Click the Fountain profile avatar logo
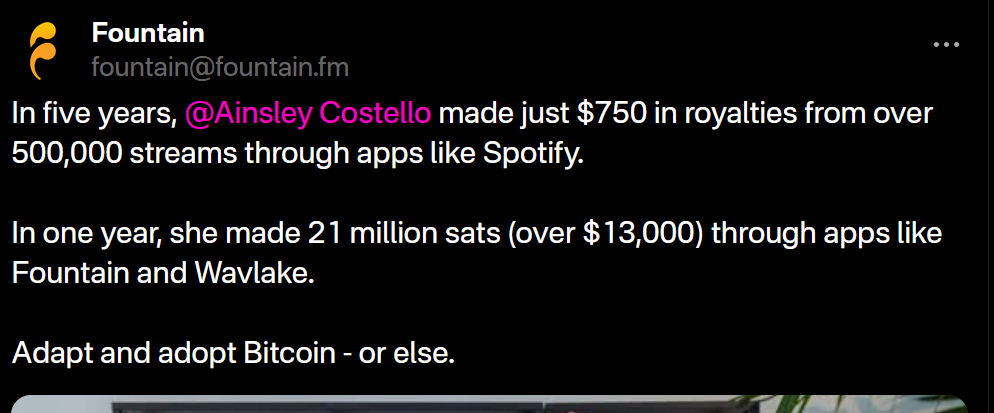Image resolution: width=994 pixels, height=413 pixels. click(42, 50)
